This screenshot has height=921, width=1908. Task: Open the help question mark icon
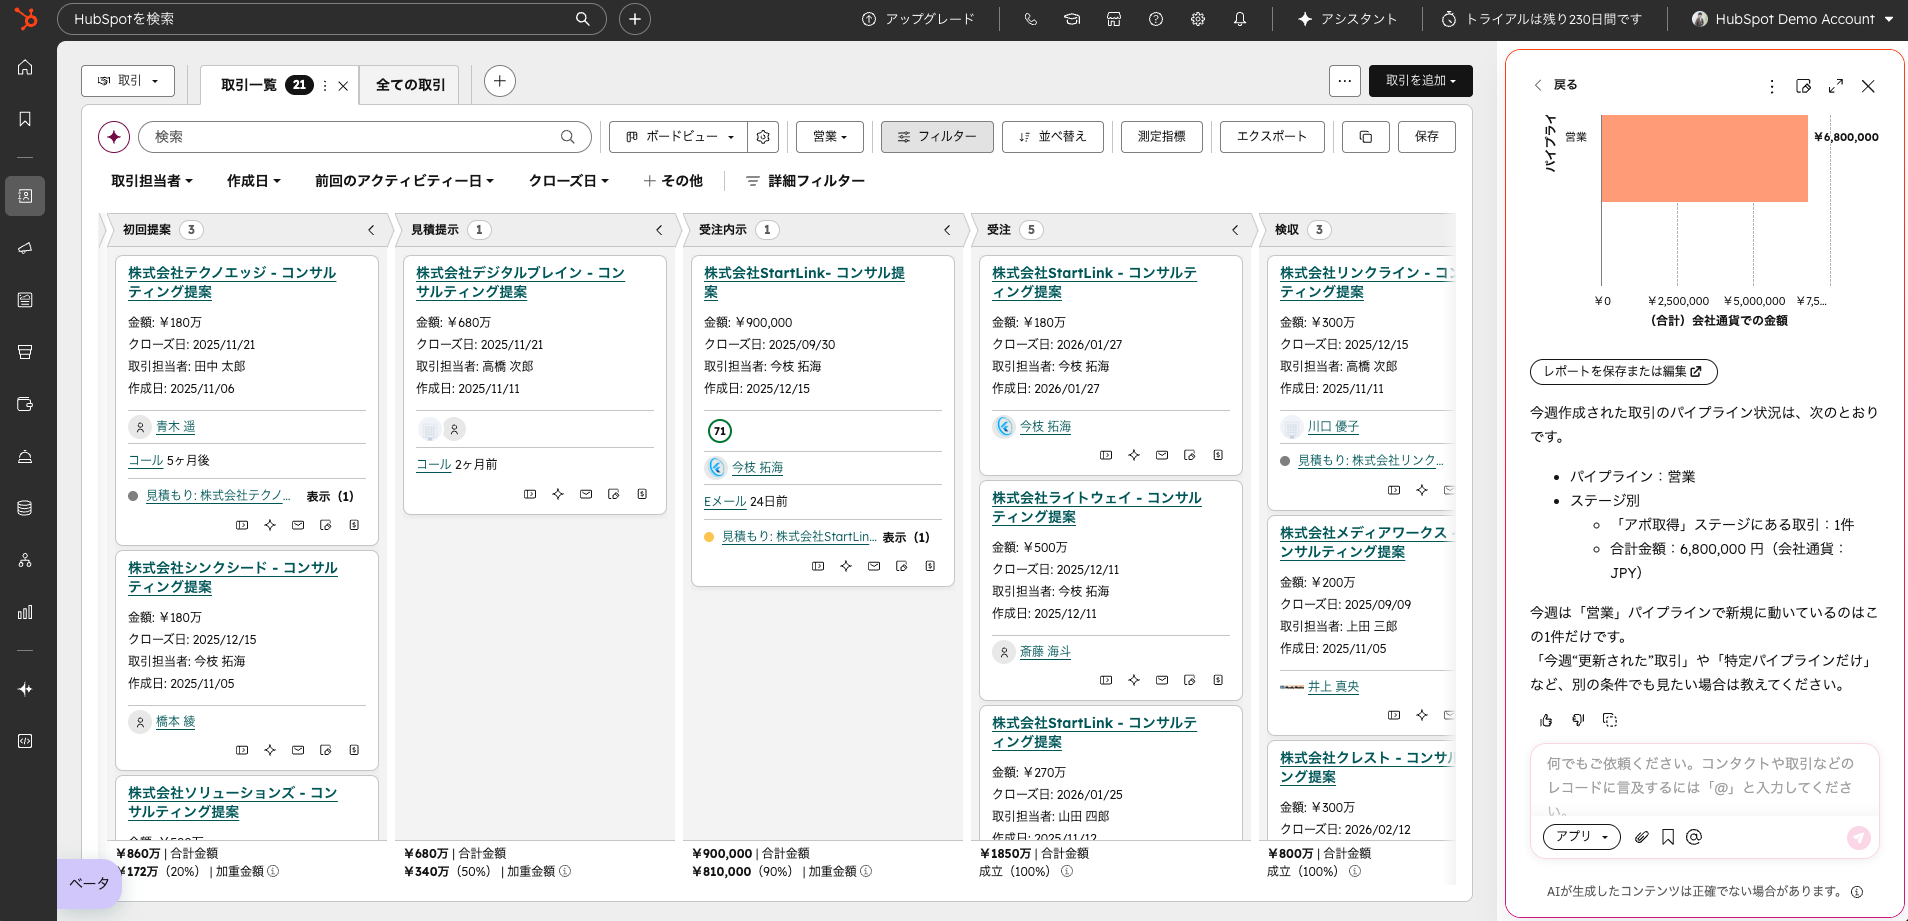click(x=1156, y=19)
